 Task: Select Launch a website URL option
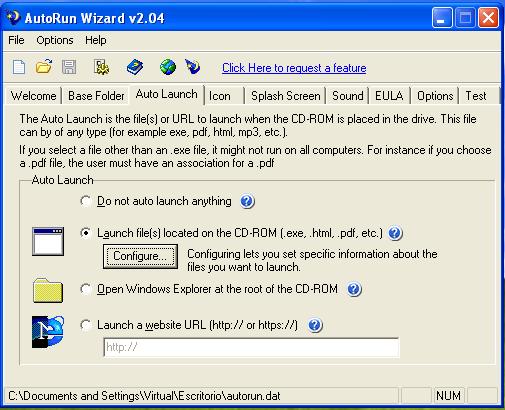pyautogui.click(x=189, y=325)
